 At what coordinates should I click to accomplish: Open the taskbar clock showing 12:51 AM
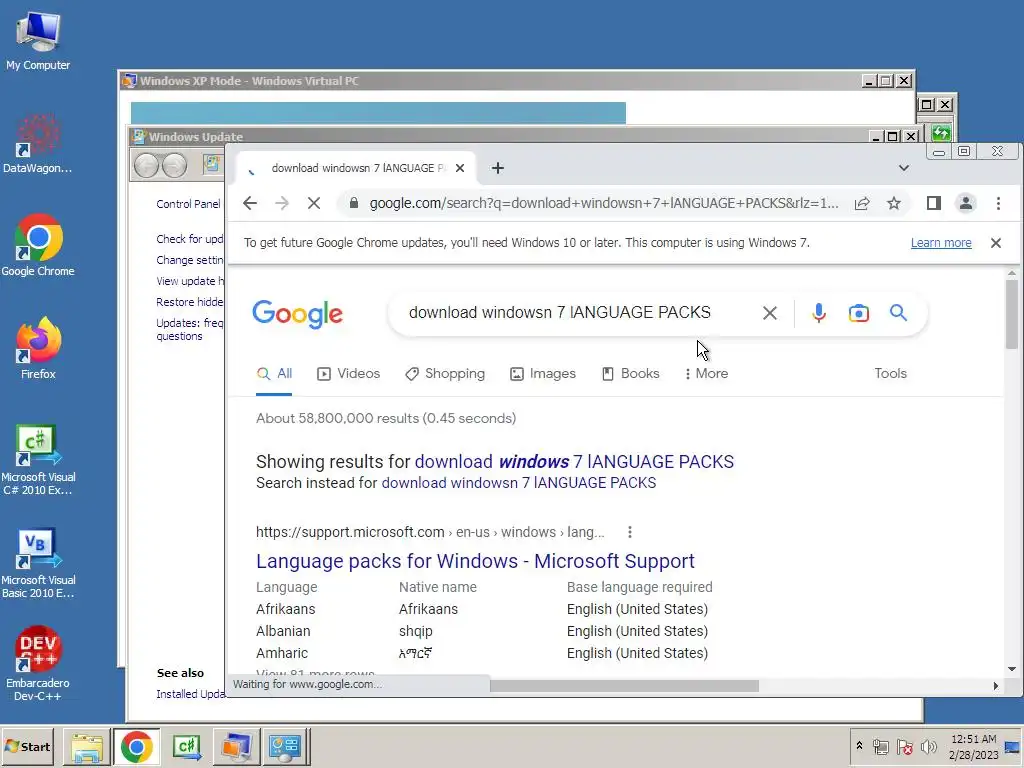974,747
